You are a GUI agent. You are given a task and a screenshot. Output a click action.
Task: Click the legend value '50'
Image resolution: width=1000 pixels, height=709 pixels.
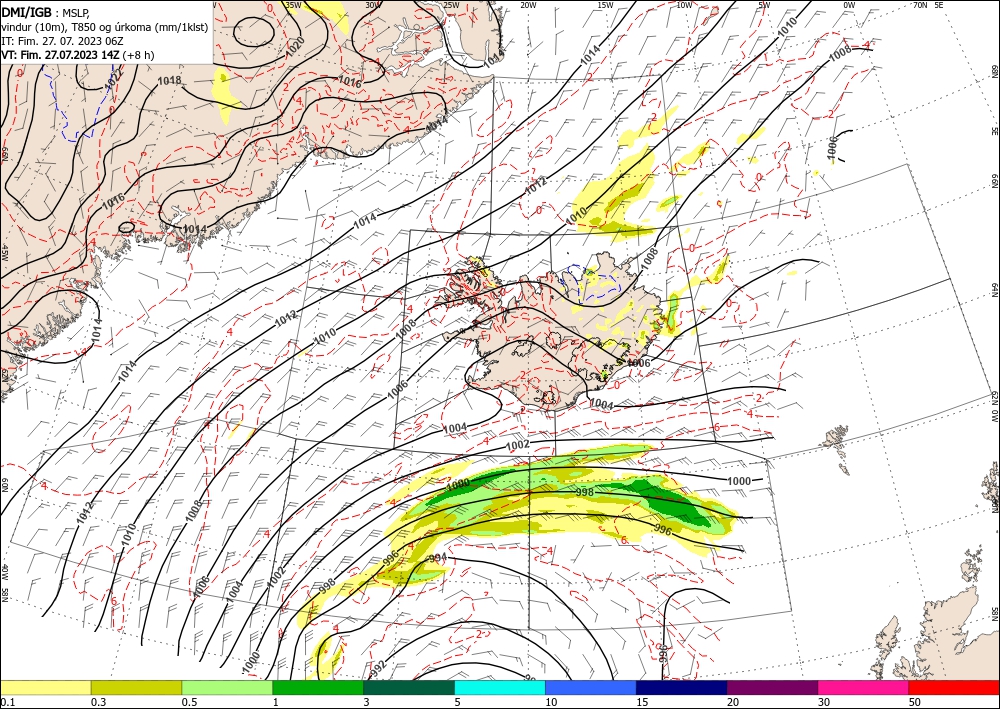click(915, 702)
